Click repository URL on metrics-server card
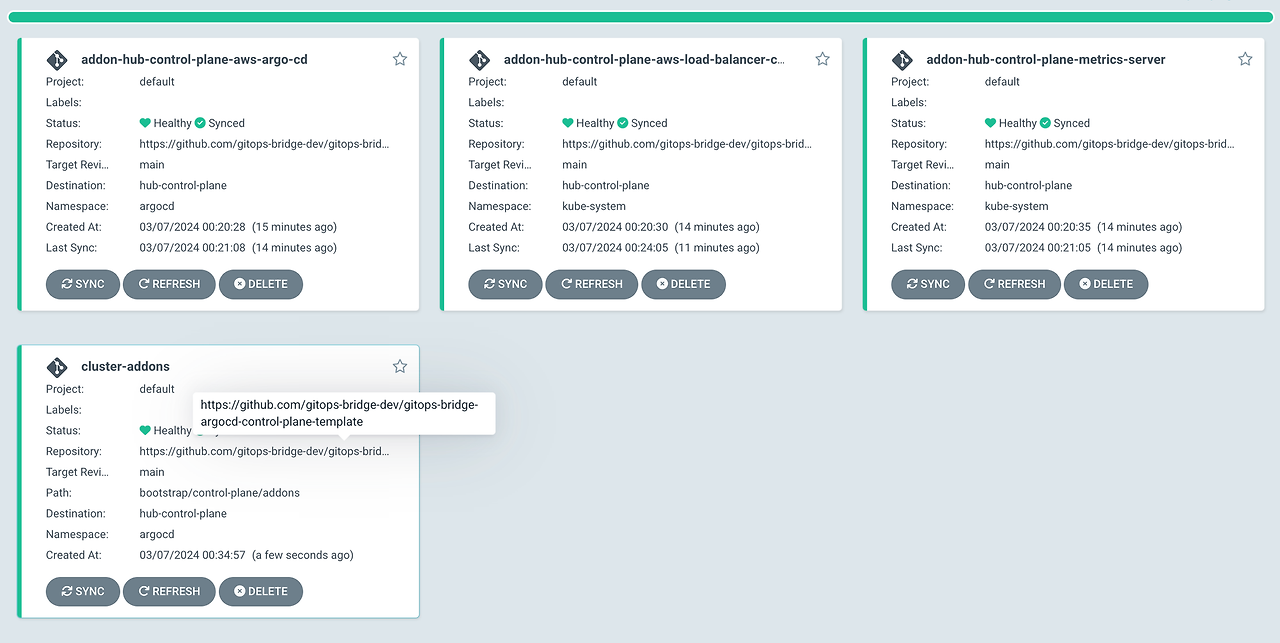This screenshot has height=643, width=1280. click(x=1110, y=144)
